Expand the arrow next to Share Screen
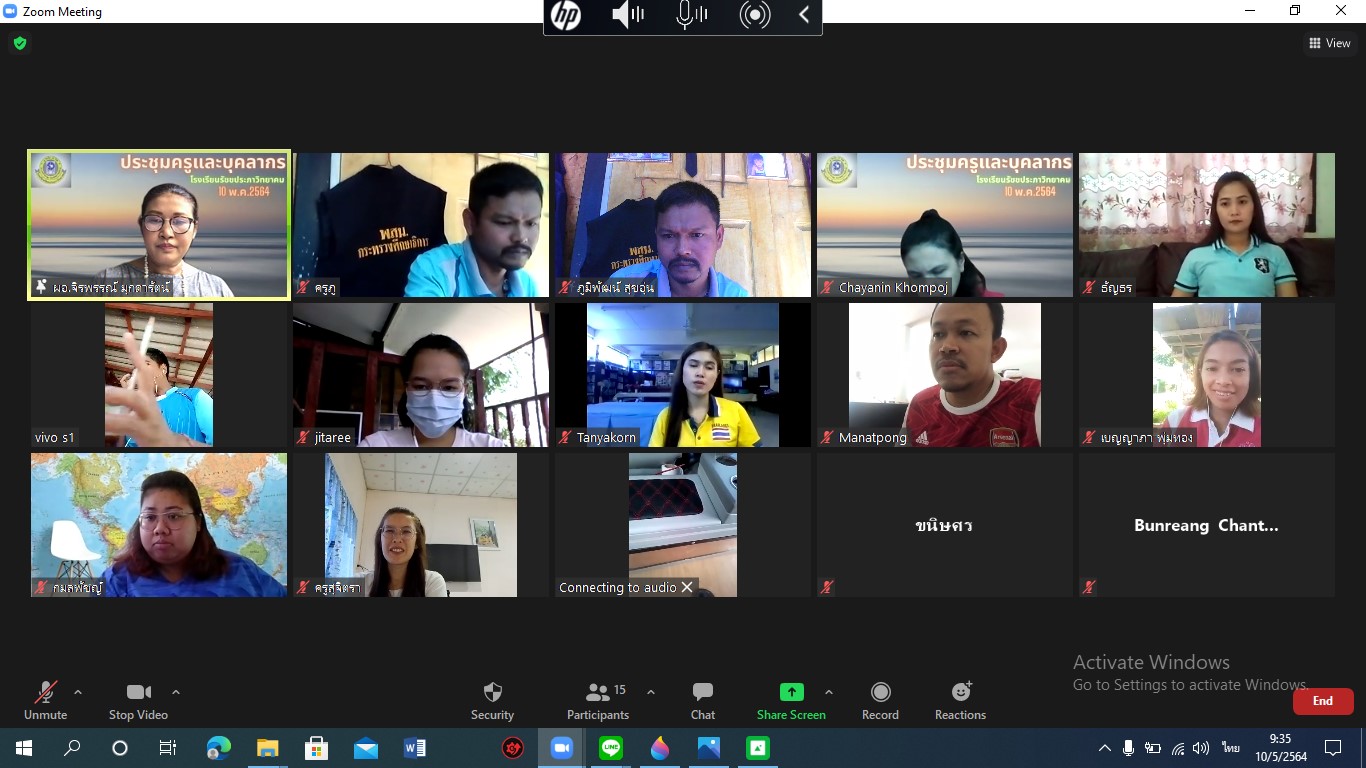1366x768 pixels. [828, 692]
